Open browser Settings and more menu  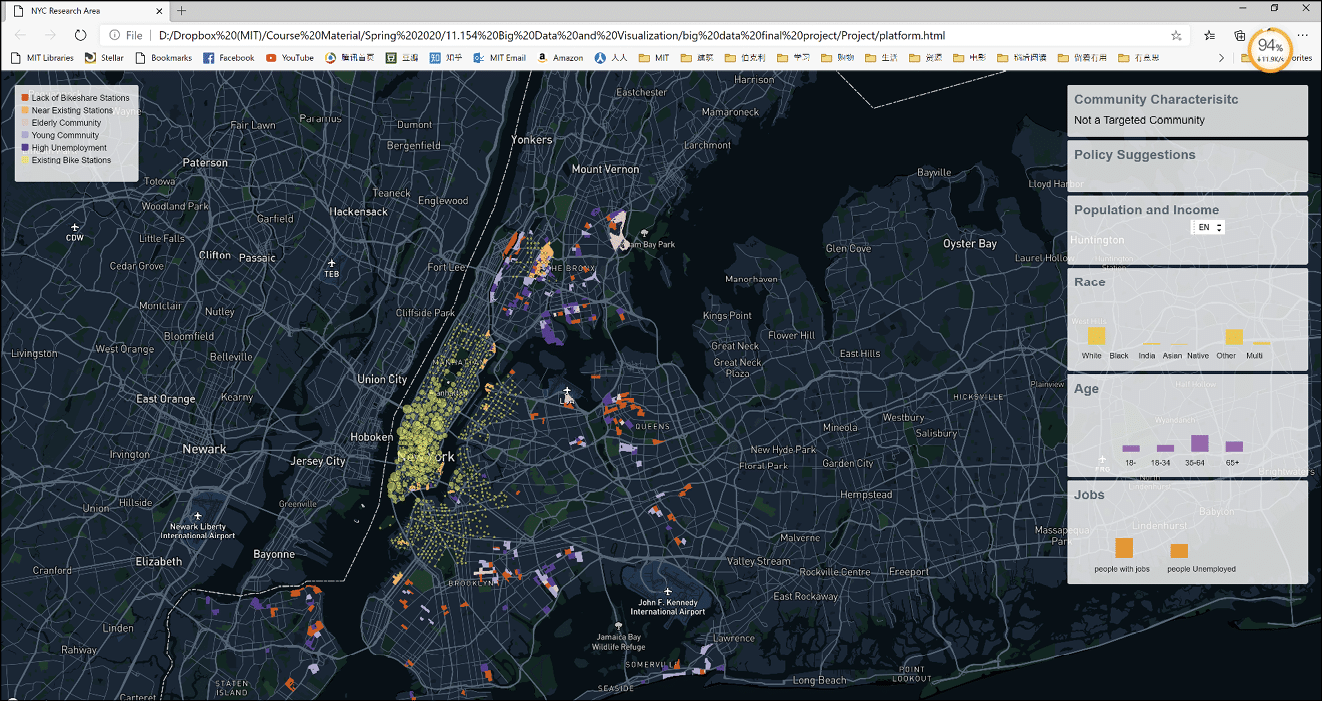pyautogui.click(x=1302, y=35)
